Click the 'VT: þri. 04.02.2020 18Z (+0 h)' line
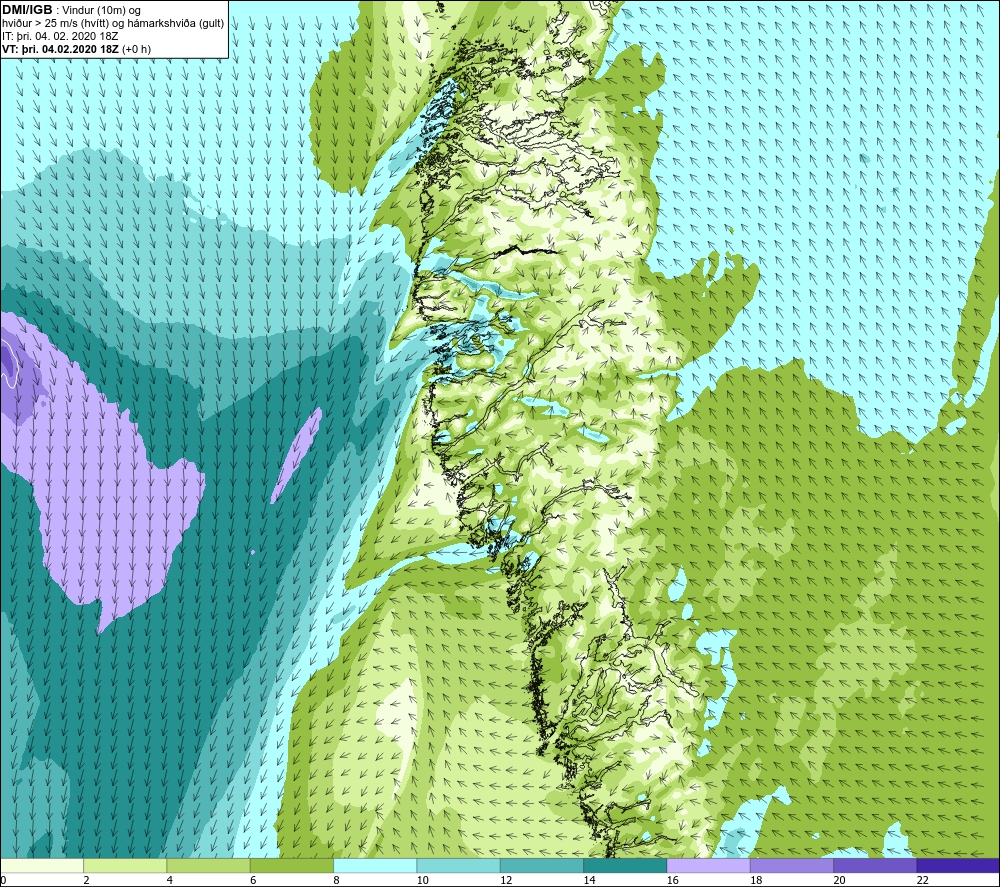This screenshot has height=887, width=1000. click(x=77, y=49)
